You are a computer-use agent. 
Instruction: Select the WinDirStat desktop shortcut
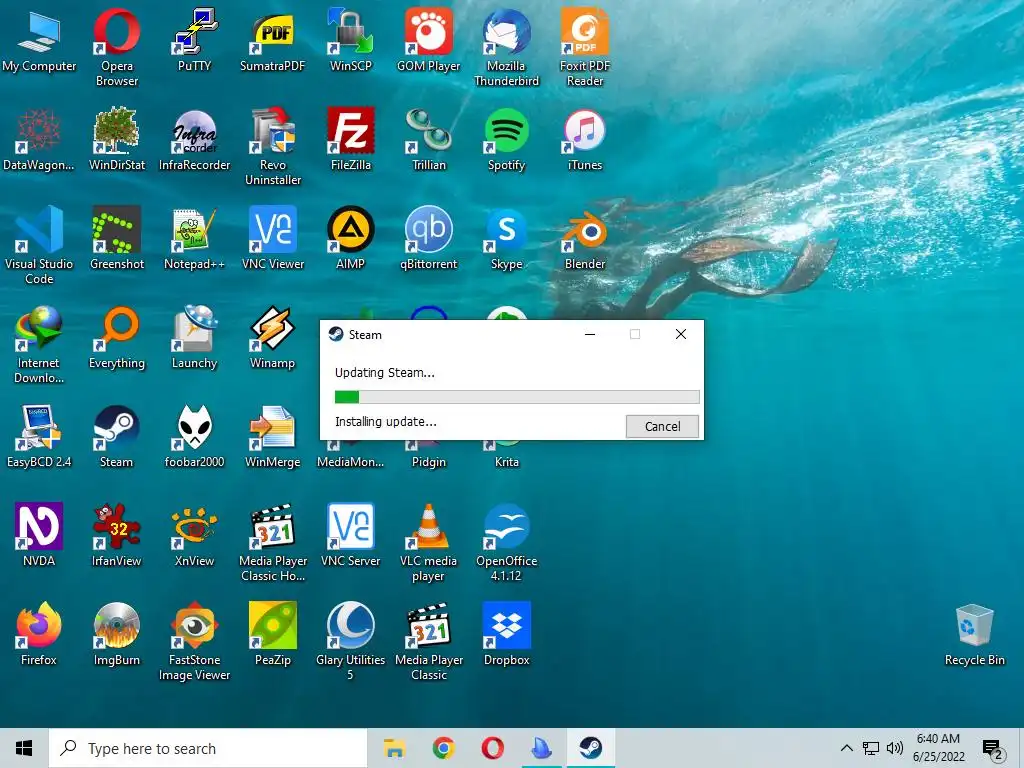click(117, 139)
